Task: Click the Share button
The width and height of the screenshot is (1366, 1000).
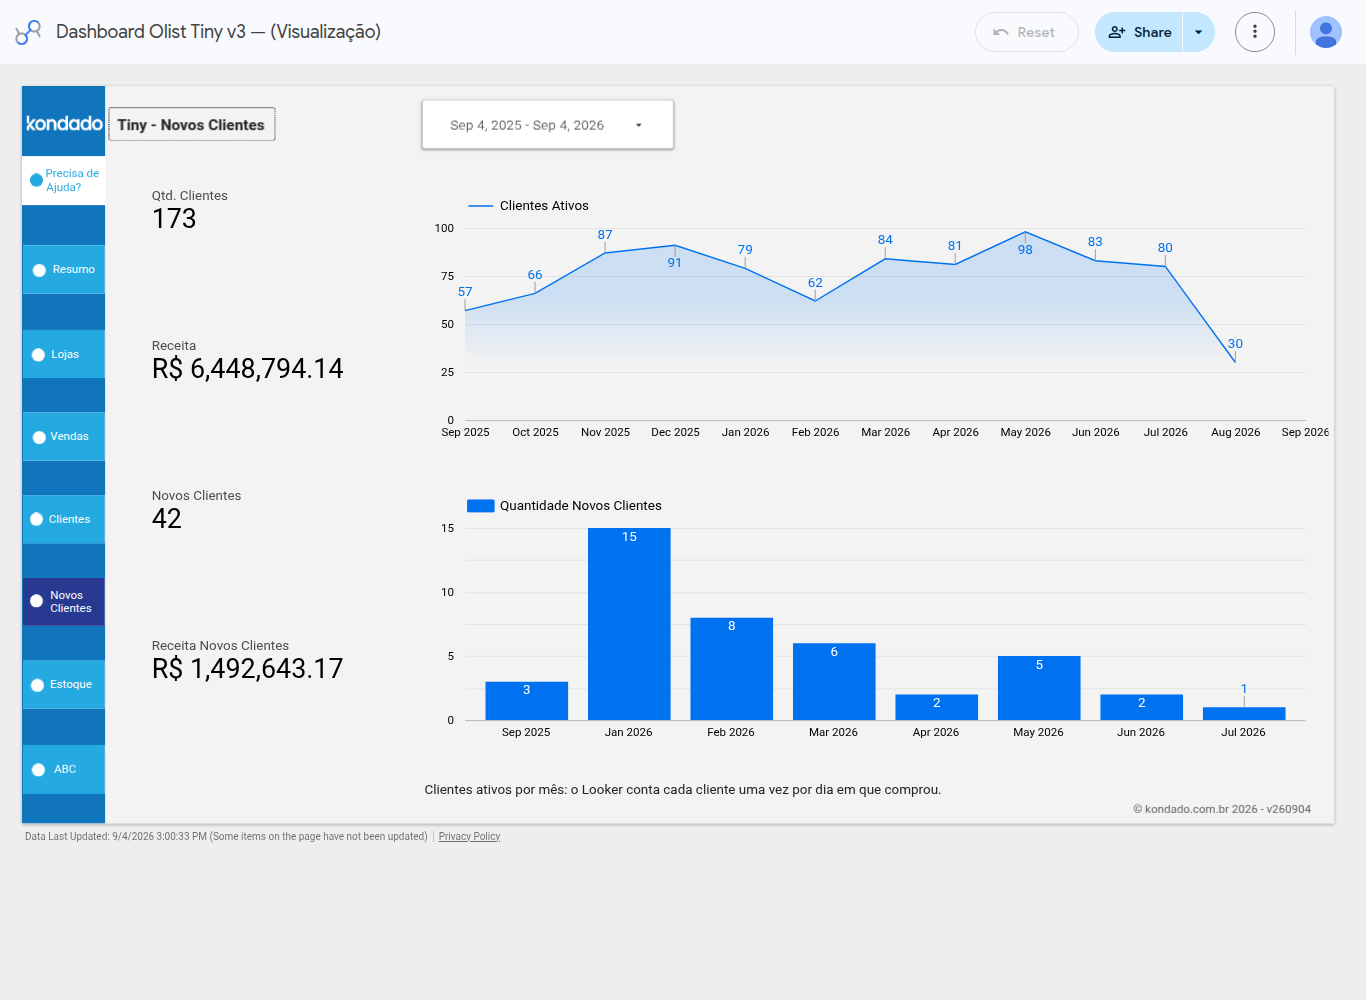Action: [x=1139, y=32]
